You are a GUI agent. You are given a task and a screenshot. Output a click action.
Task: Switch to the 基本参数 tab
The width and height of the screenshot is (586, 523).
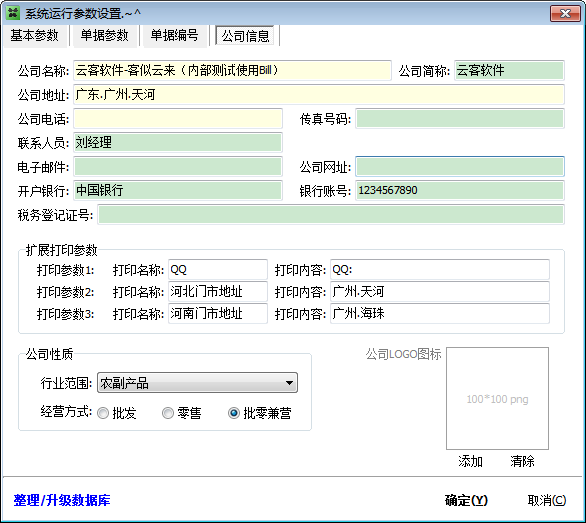tap(35, 36)
